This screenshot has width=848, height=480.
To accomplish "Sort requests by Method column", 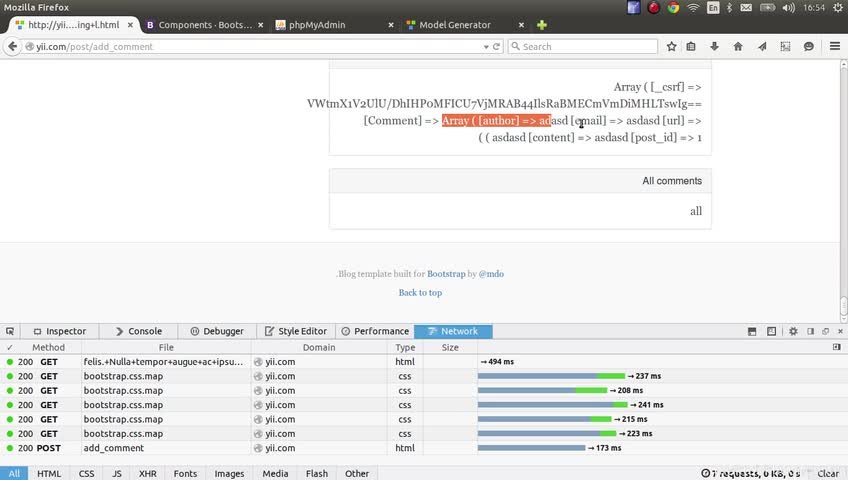I will point(48,347).
